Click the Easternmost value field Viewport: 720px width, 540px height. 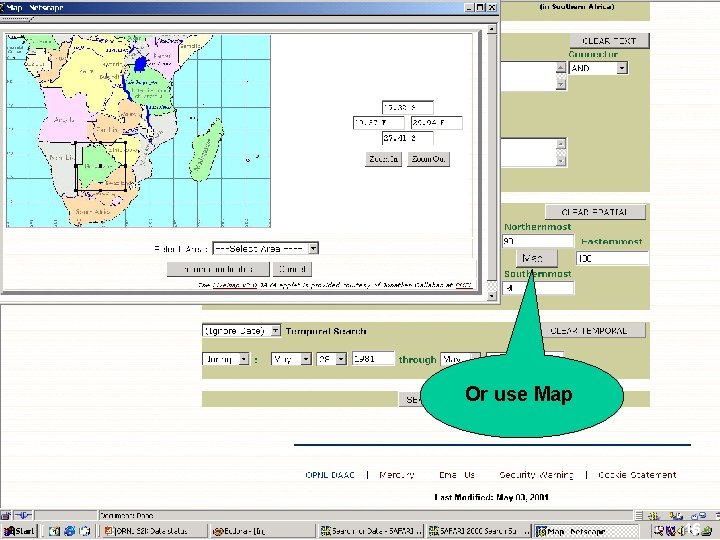pos(612,259)
